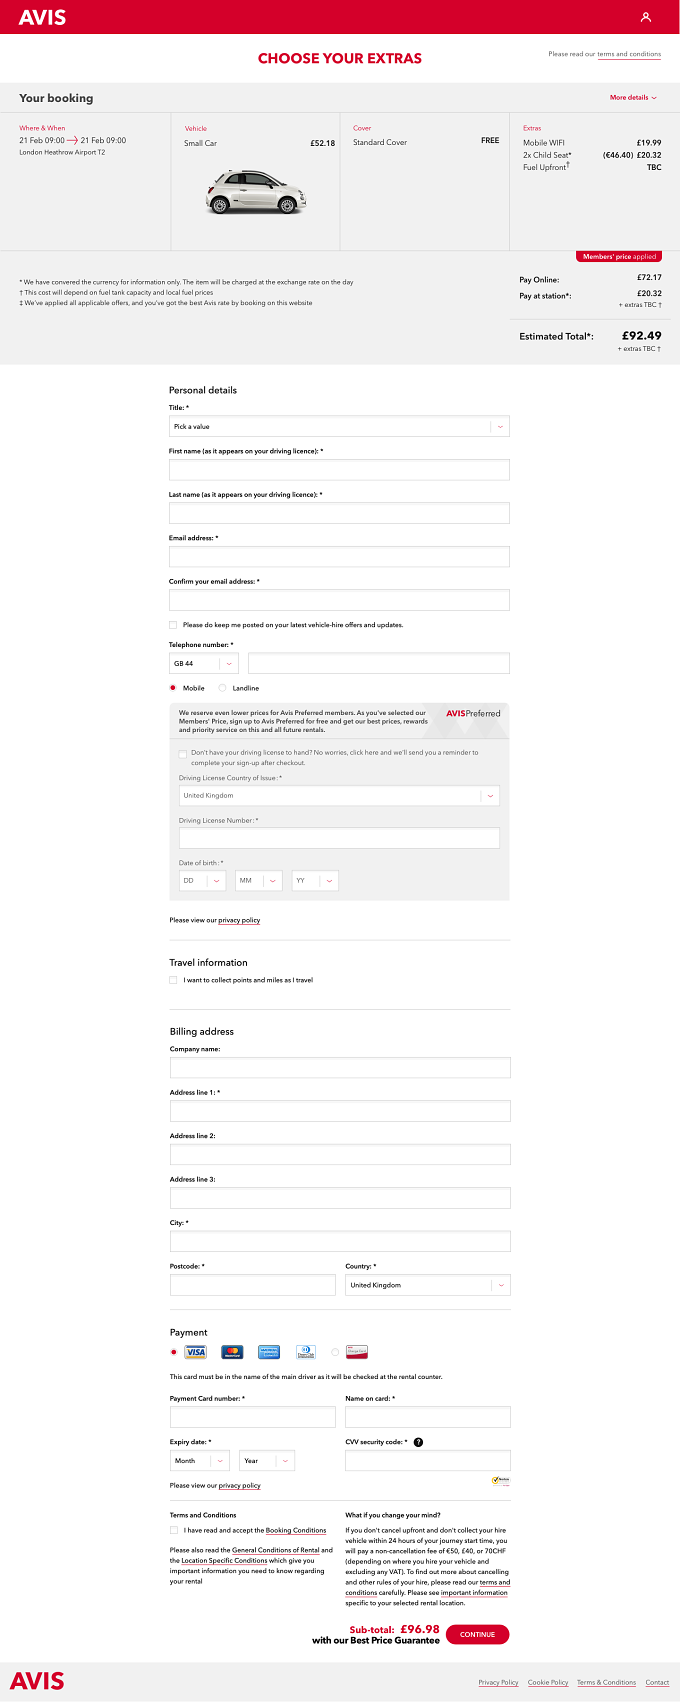This screenshot has width=680, height=1703.
Task: Select the Visa card icon
Action: pyautogui.click(x=195, y=1352)
